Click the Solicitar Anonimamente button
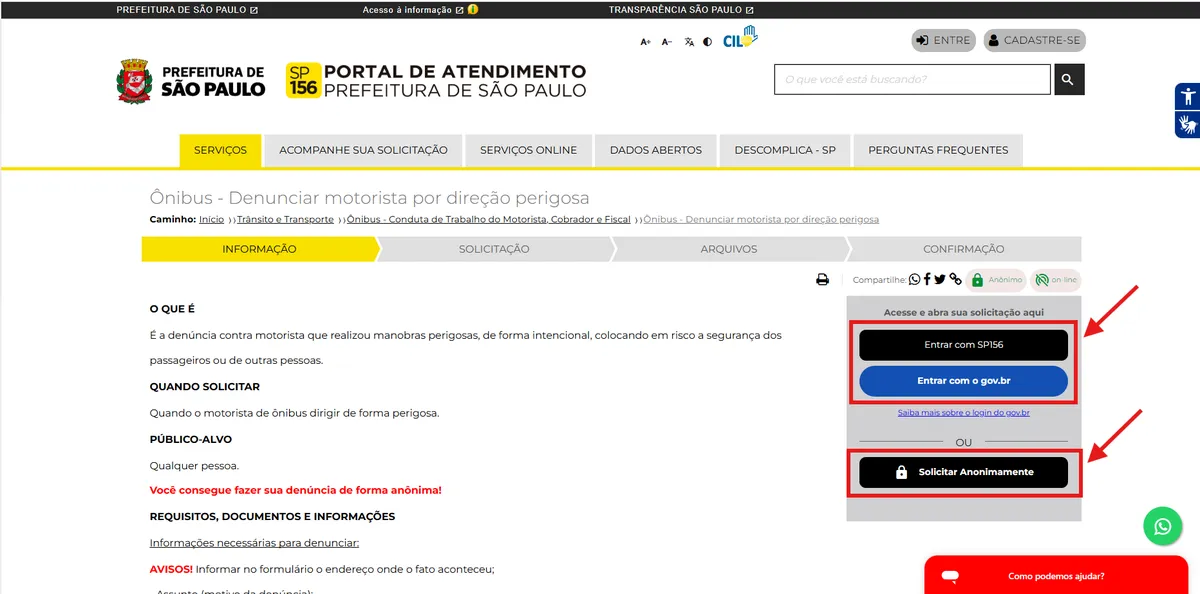Screen dimensions: 1200x594 coord(963,471)
